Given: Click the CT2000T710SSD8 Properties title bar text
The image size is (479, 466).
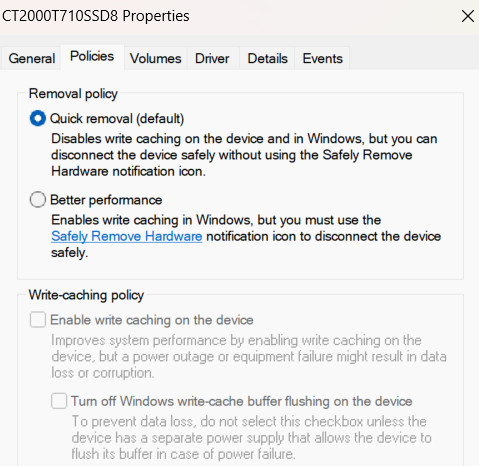Looking at the screenshot, I should [x=96, y=16].
